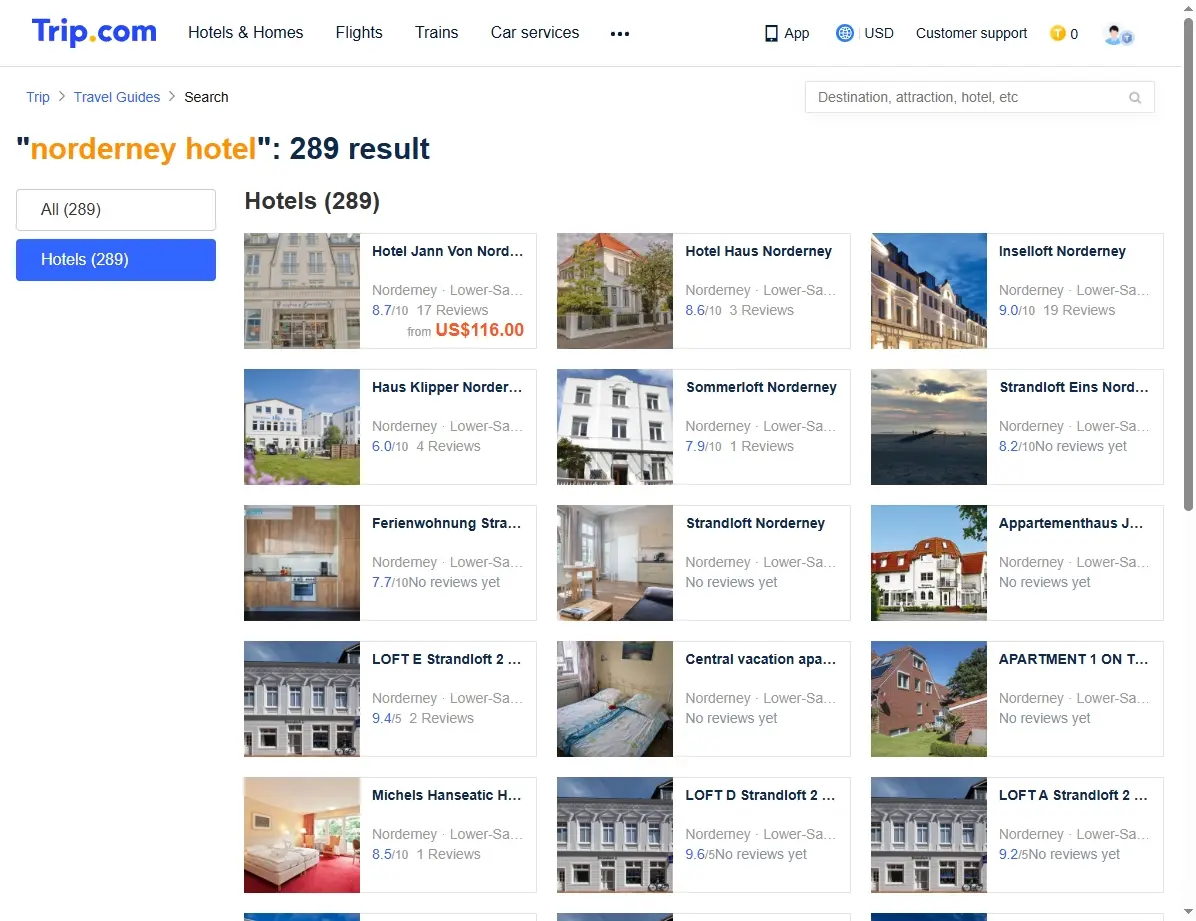
Task: Open Appartementhaus J... building photo
Action: coord(928,562)
